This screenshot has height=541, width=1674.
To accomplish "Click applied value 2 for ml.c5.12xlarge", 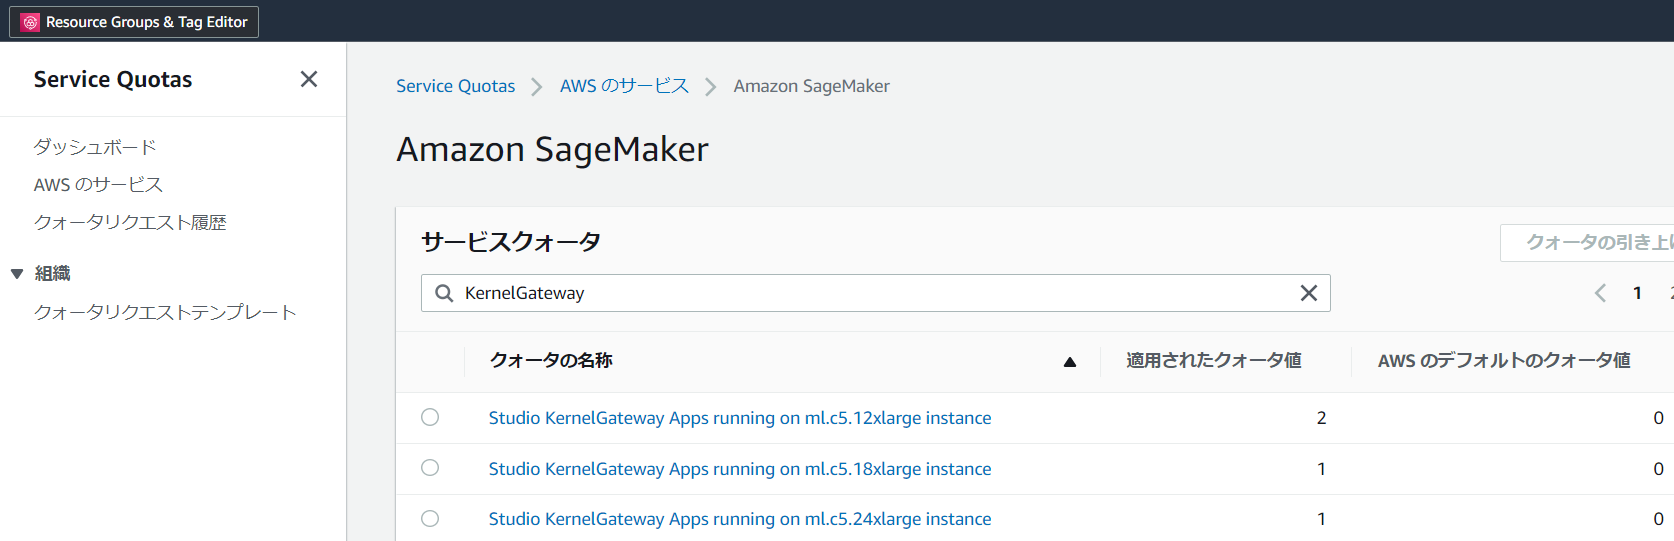I will point(1321,418).
